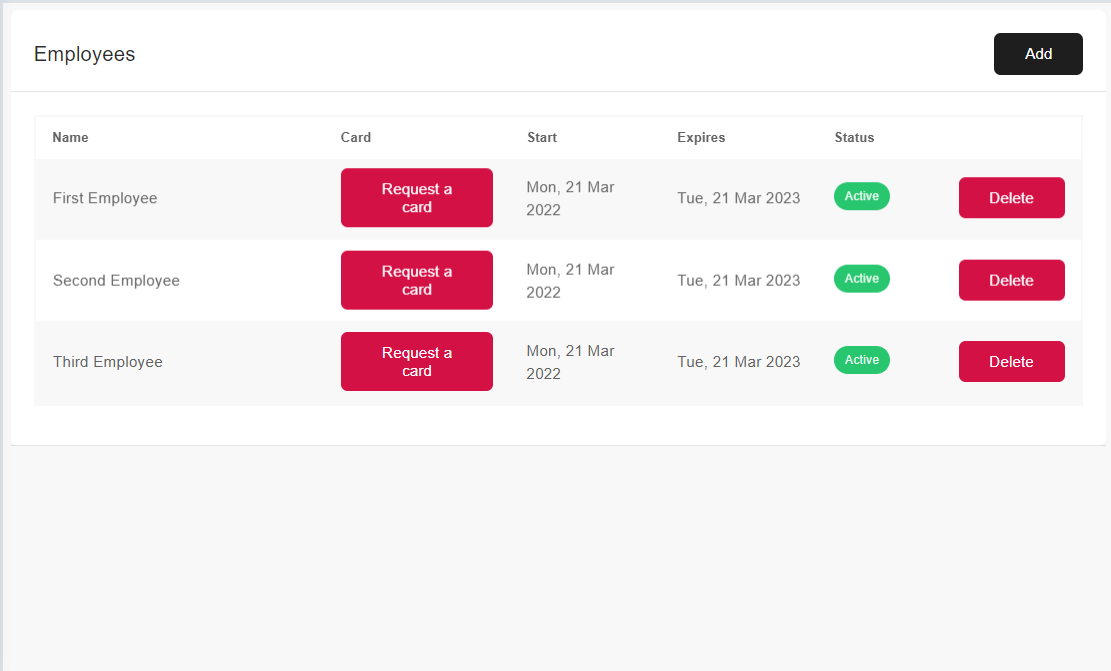
Task: Select the Second Employee name cell
Action: point(116,281)
